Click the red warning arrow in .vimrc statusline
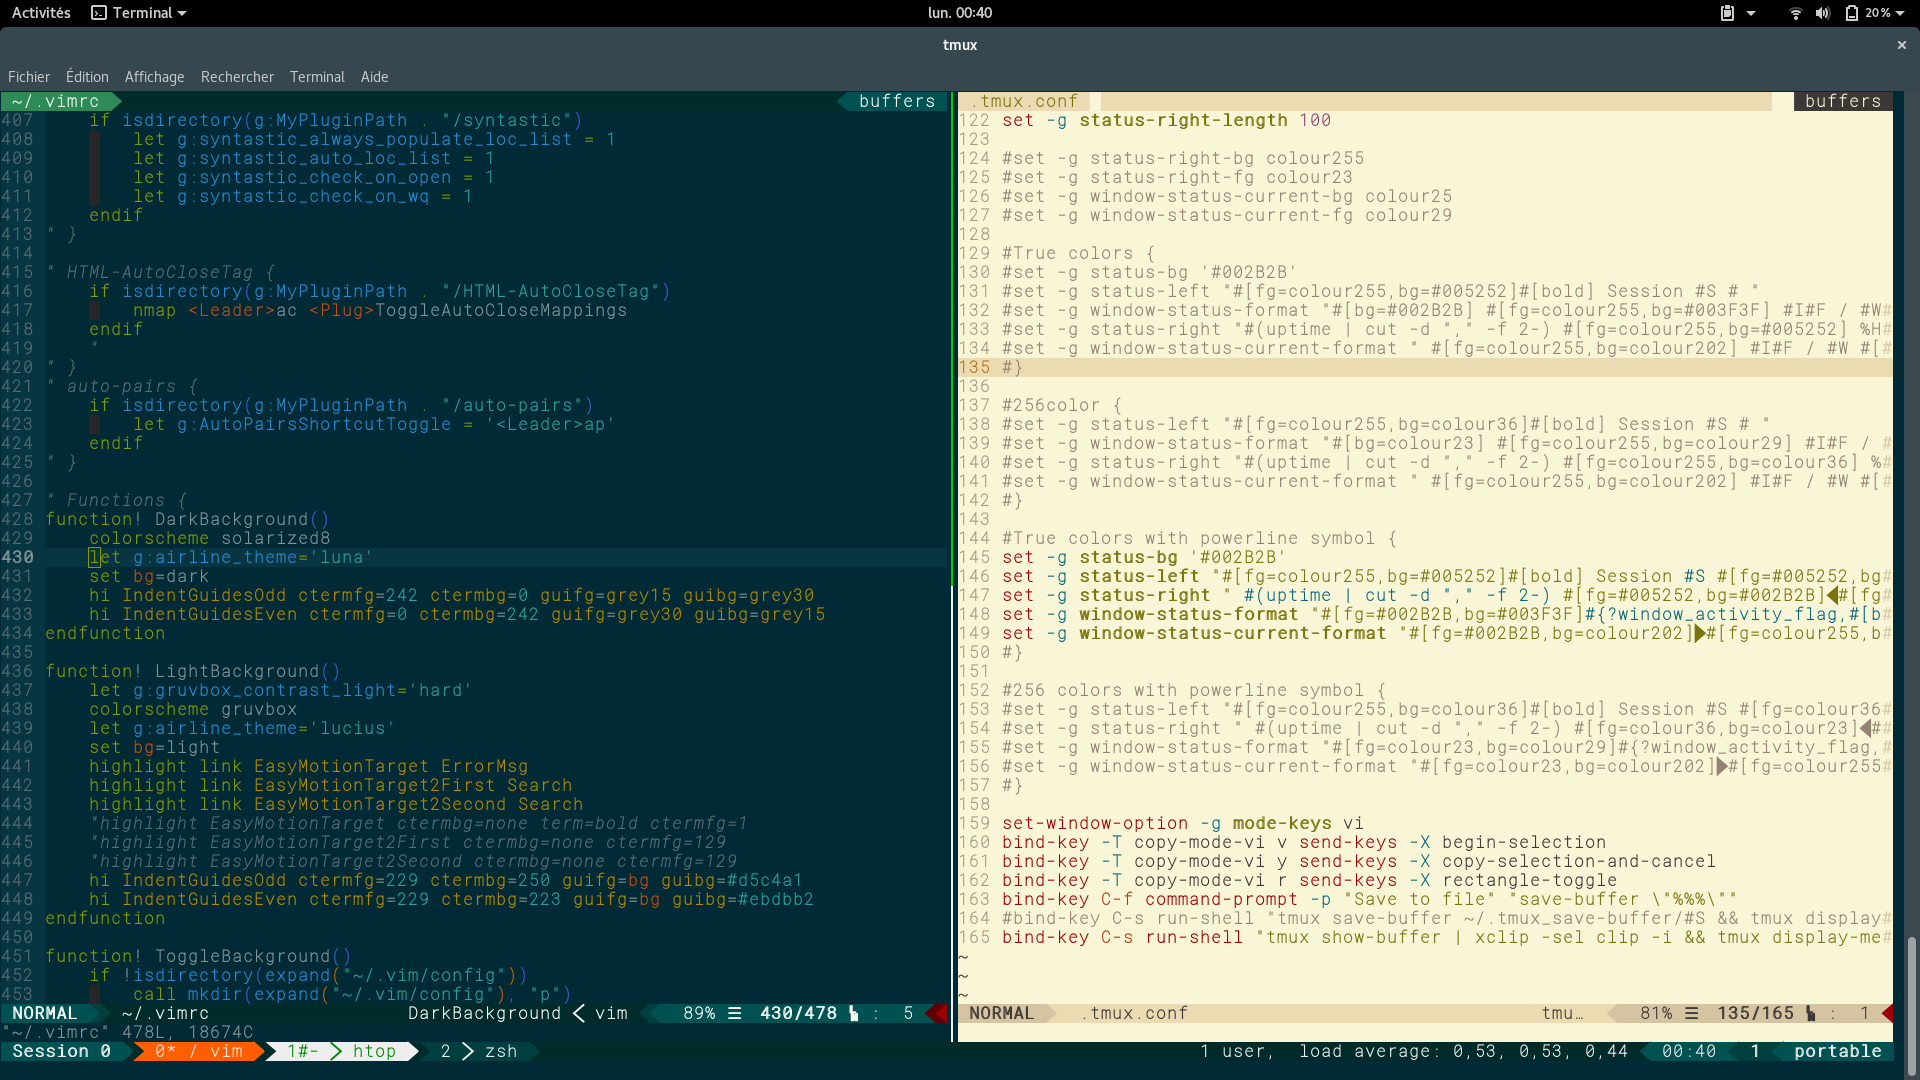Screen dimensions: 1920x1080 point(937,1013)
